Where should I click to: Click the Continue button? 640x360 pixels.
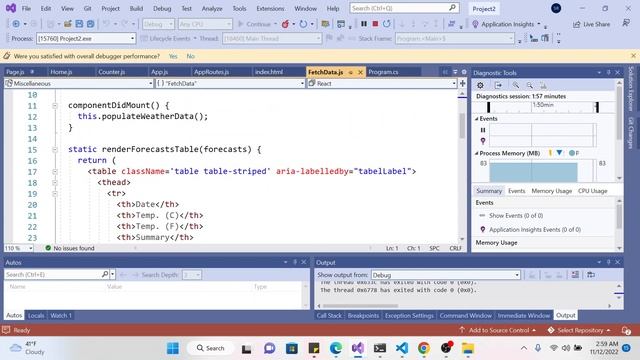(x=254, y=24)
